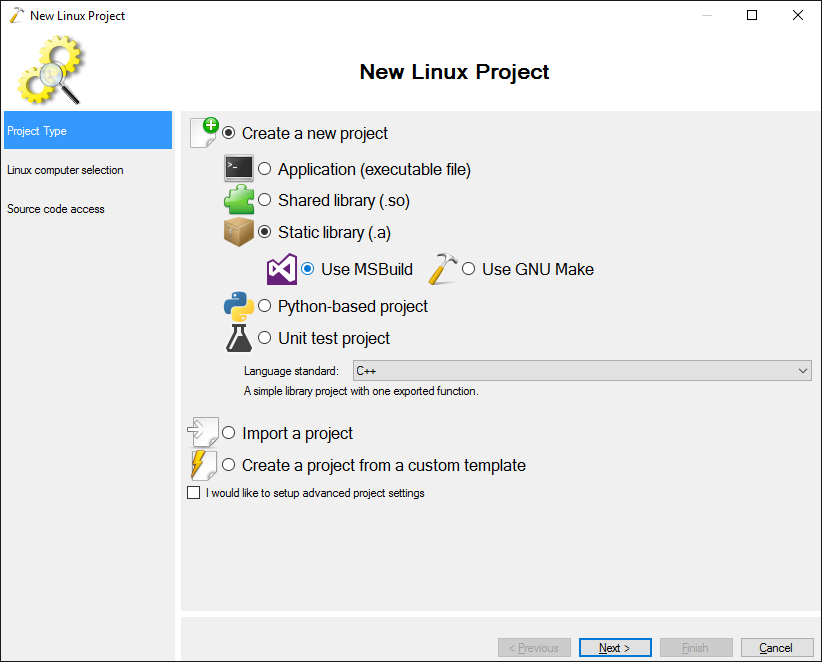Click the lightning bolt custom template icon
Viewport: 822px width, 662px height.
pyautogui.click(x=203, y=465)
